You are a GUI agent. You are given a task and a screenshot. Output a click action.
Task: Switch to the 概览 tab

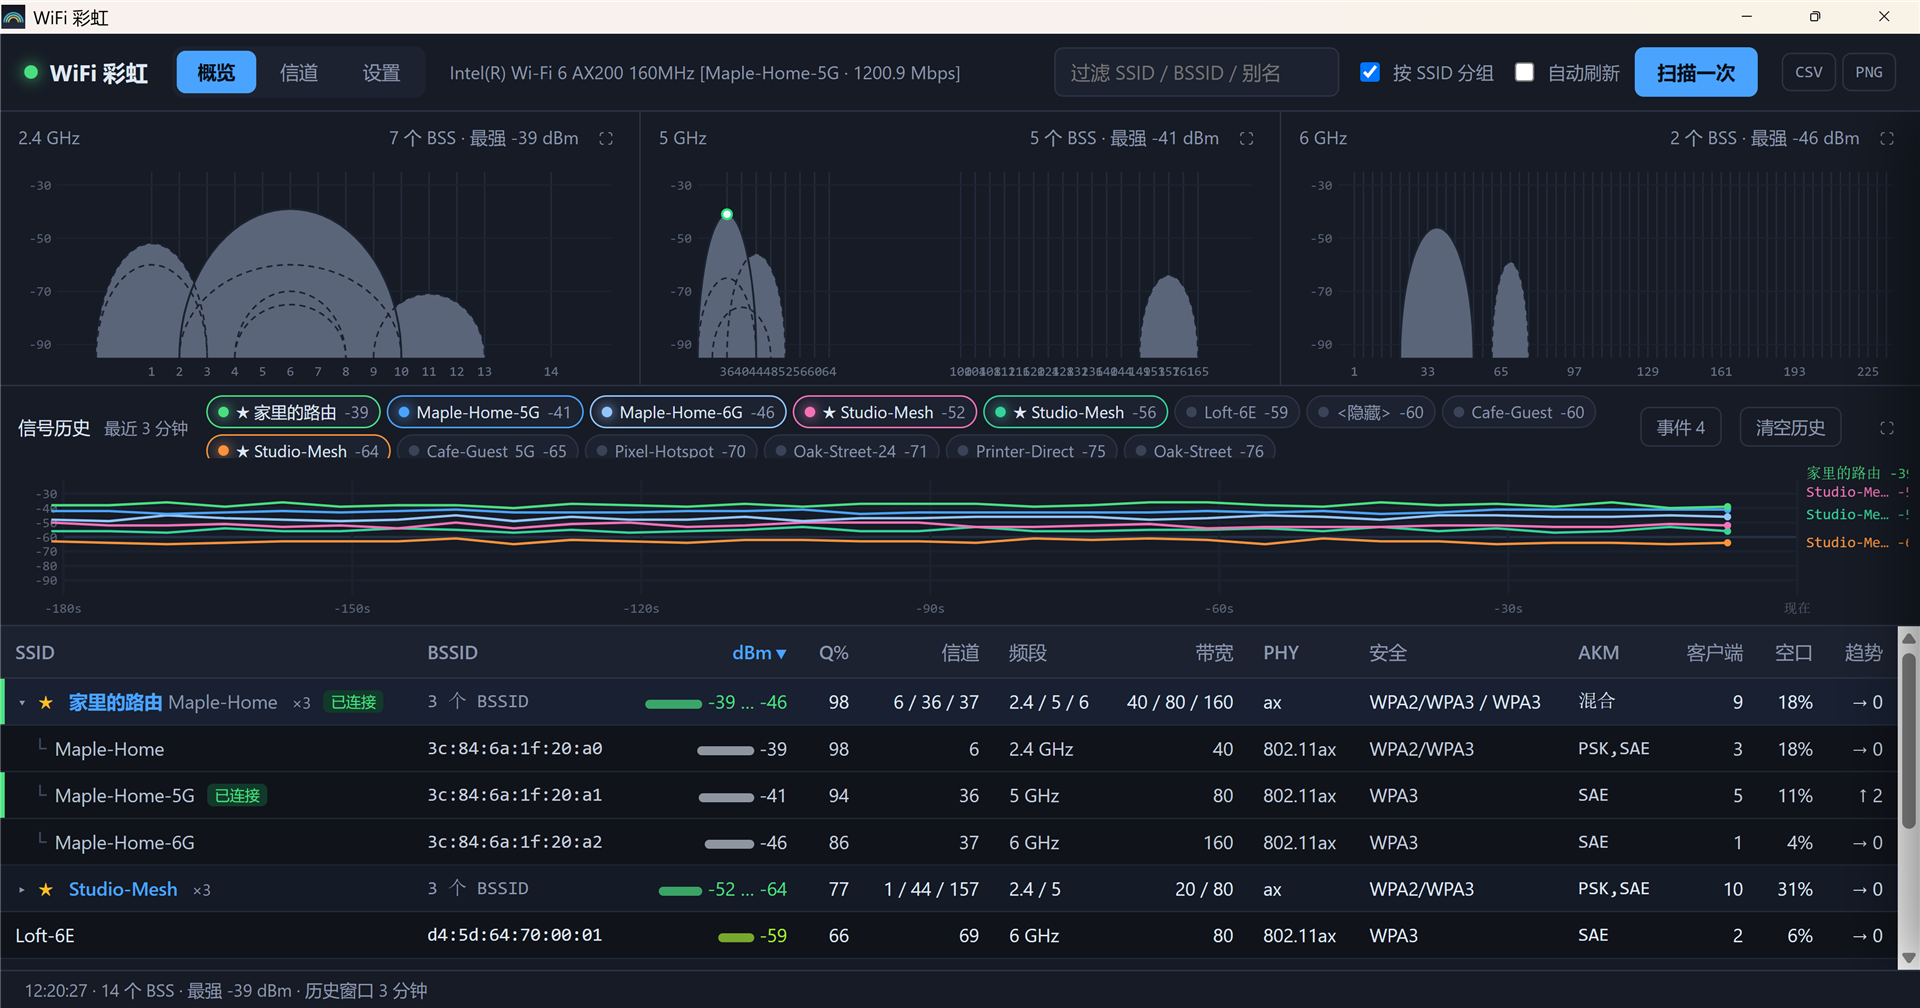coord(216,72)
